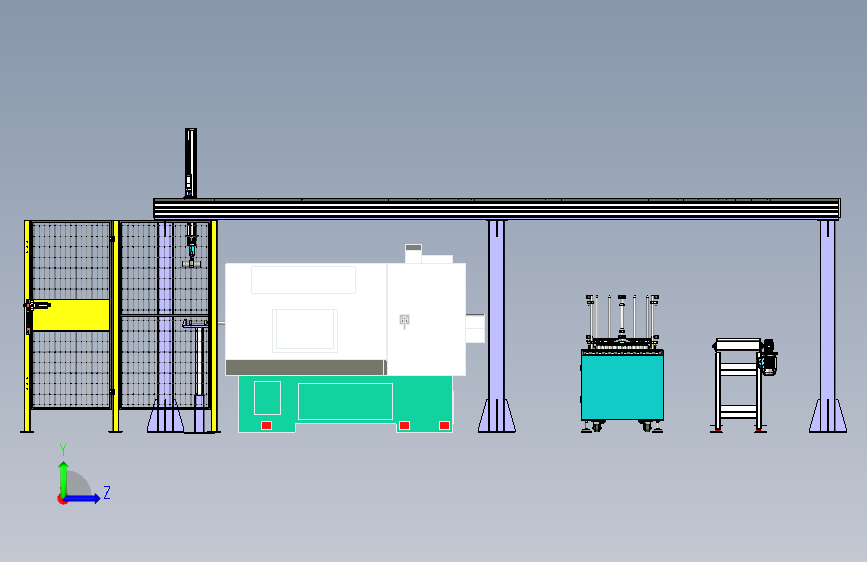Select the red origin ball of the triad
This screenshot has height=562, width=867.
pos(62,499)
